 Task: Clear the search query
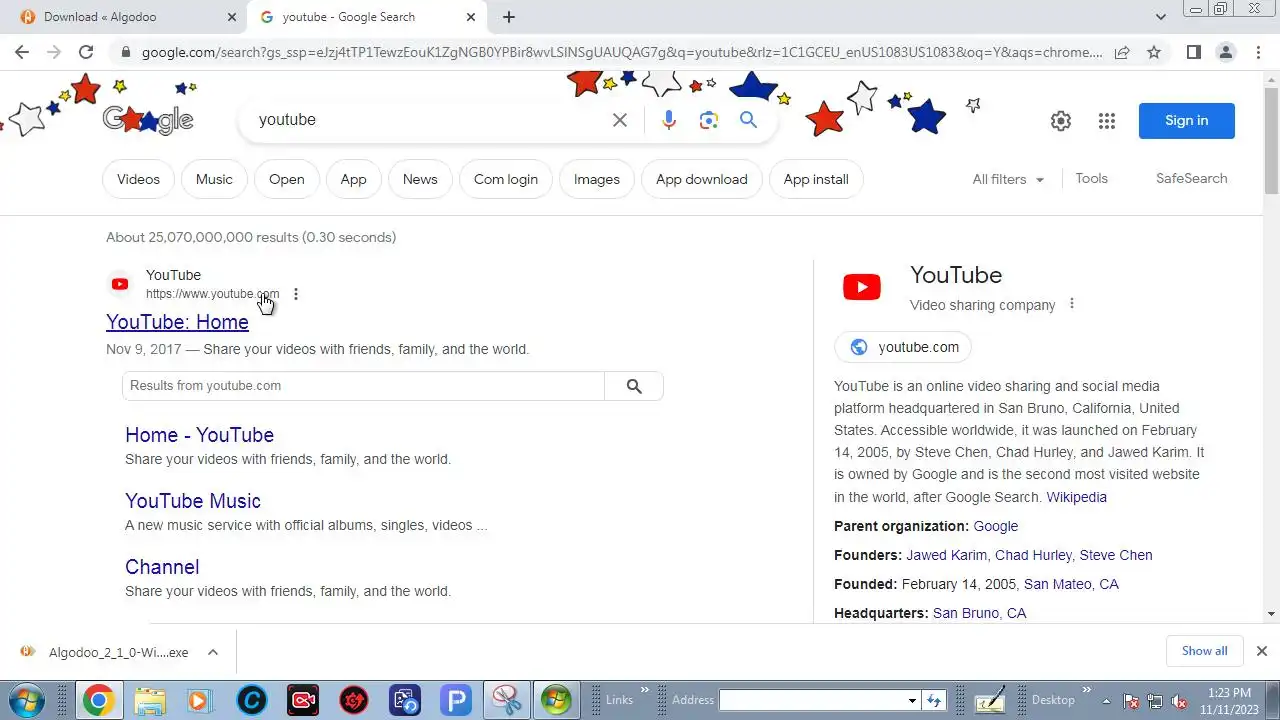click(620, 120)
